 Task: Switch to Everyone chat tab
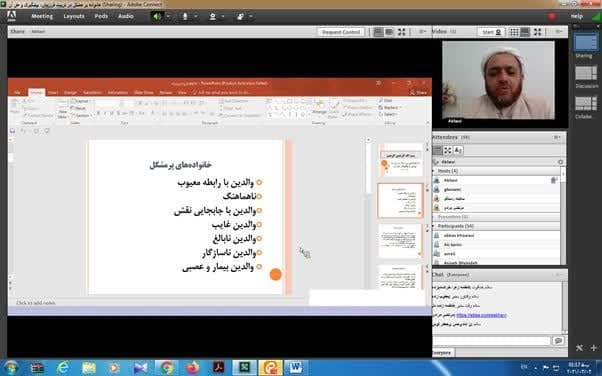(x=442, y=352)
